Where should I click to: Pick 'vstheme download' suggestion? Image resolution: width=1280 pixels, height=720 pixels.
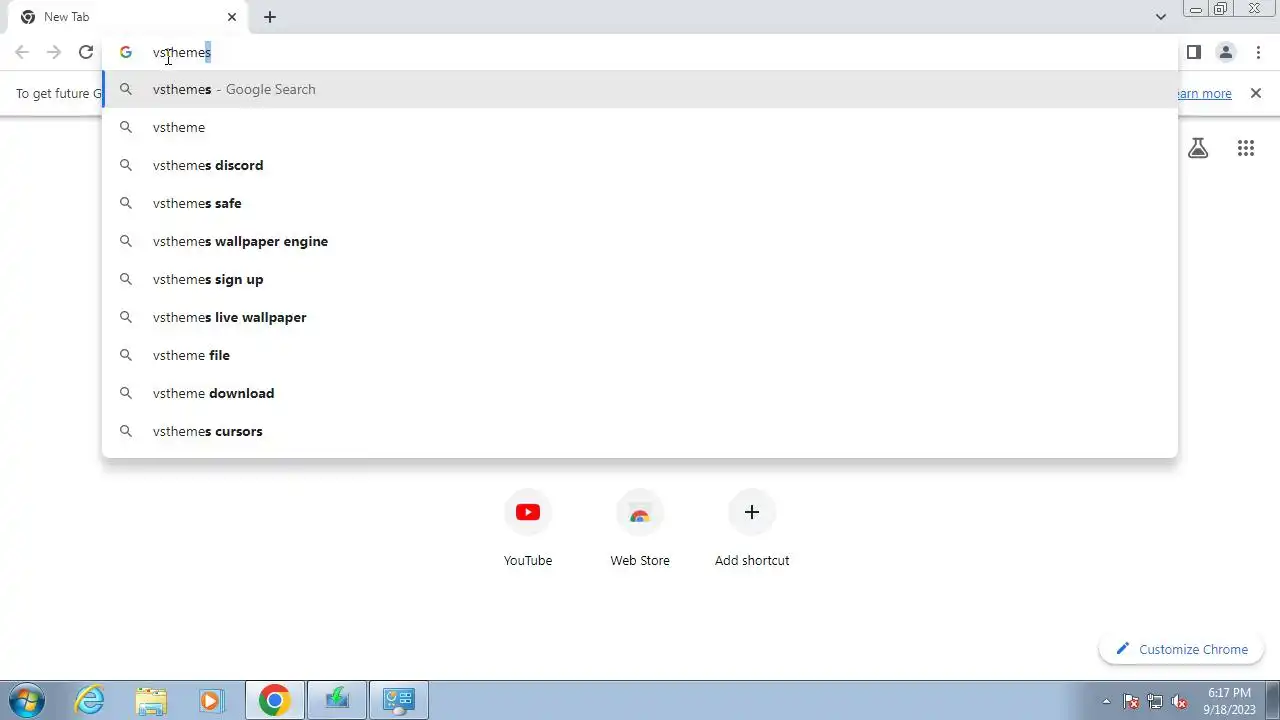(x=640, y=393)
